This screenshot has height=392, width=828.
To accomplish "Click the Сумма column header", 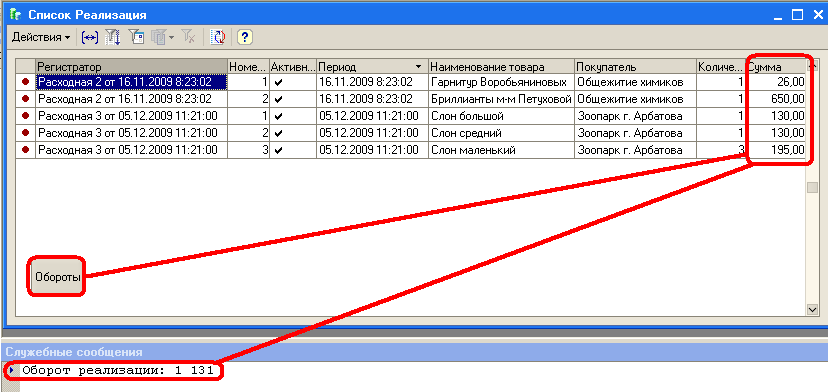I will (x=776, y=67).
